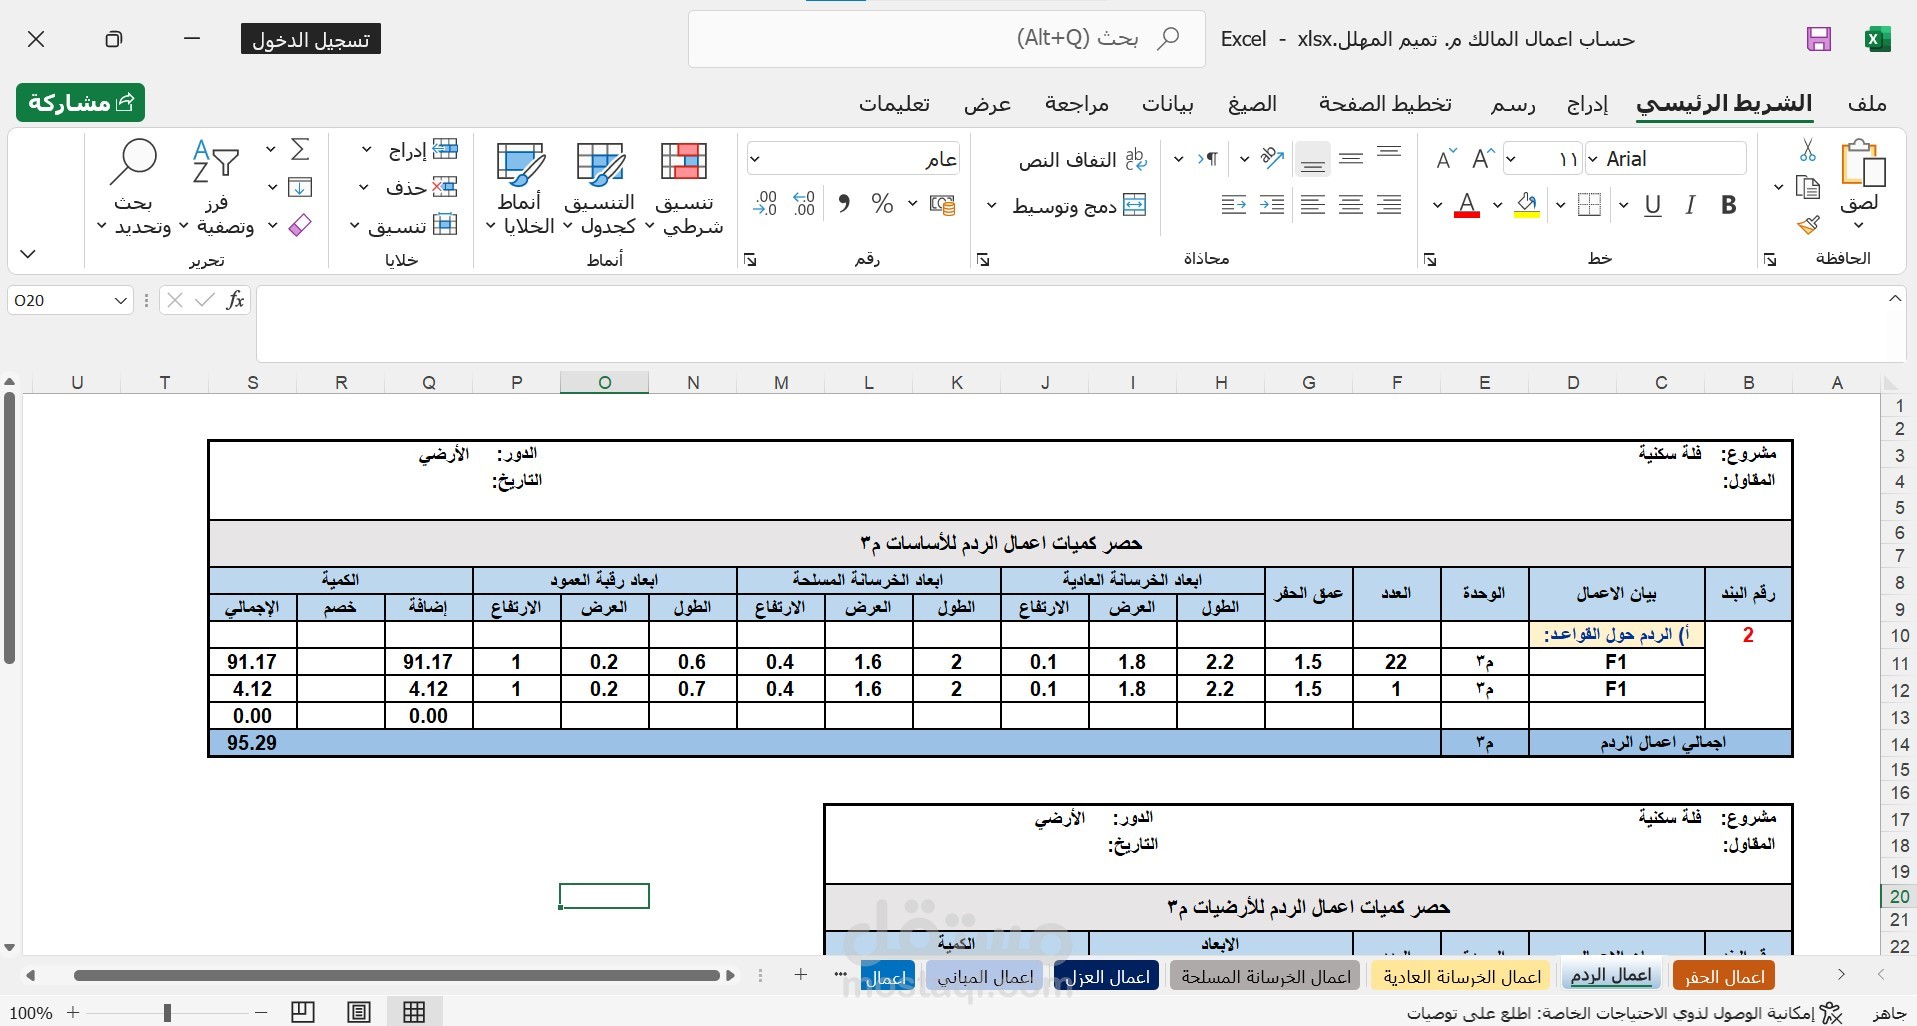Switch to اعمال الحفر sheet tab
1917x1026 pixels.
pyautogui.click(x=1724, y=976)
